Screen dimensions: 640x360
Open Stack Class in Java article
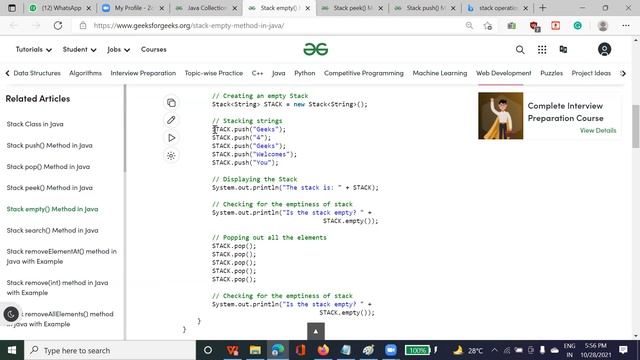[35, 124]
